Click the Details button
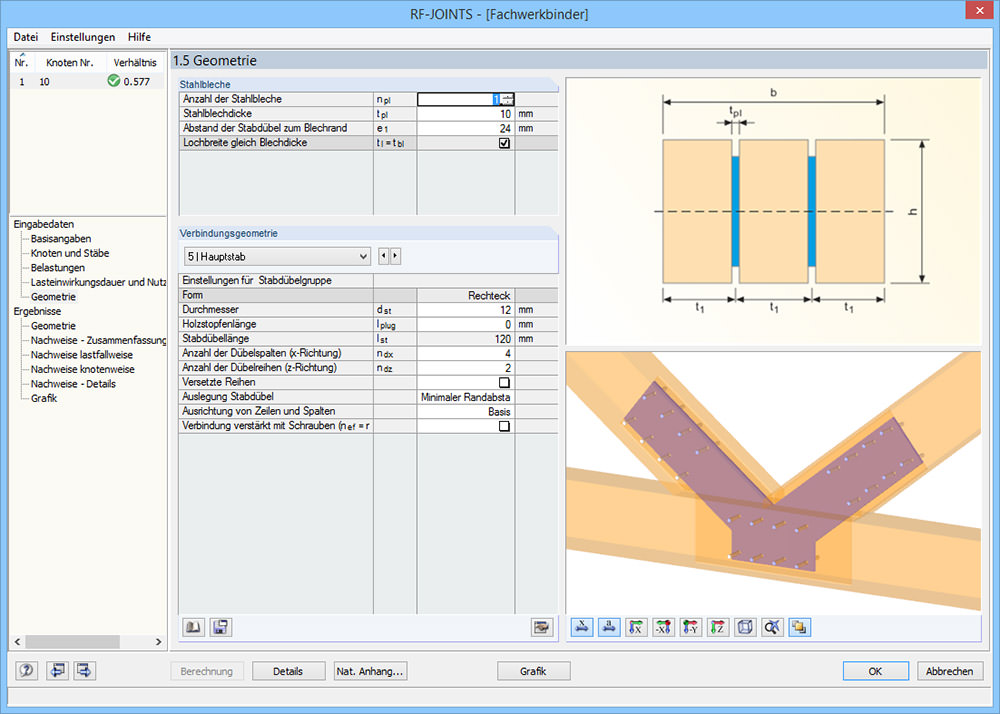The width and height of the screenshot is (1000, 714). 288,671
